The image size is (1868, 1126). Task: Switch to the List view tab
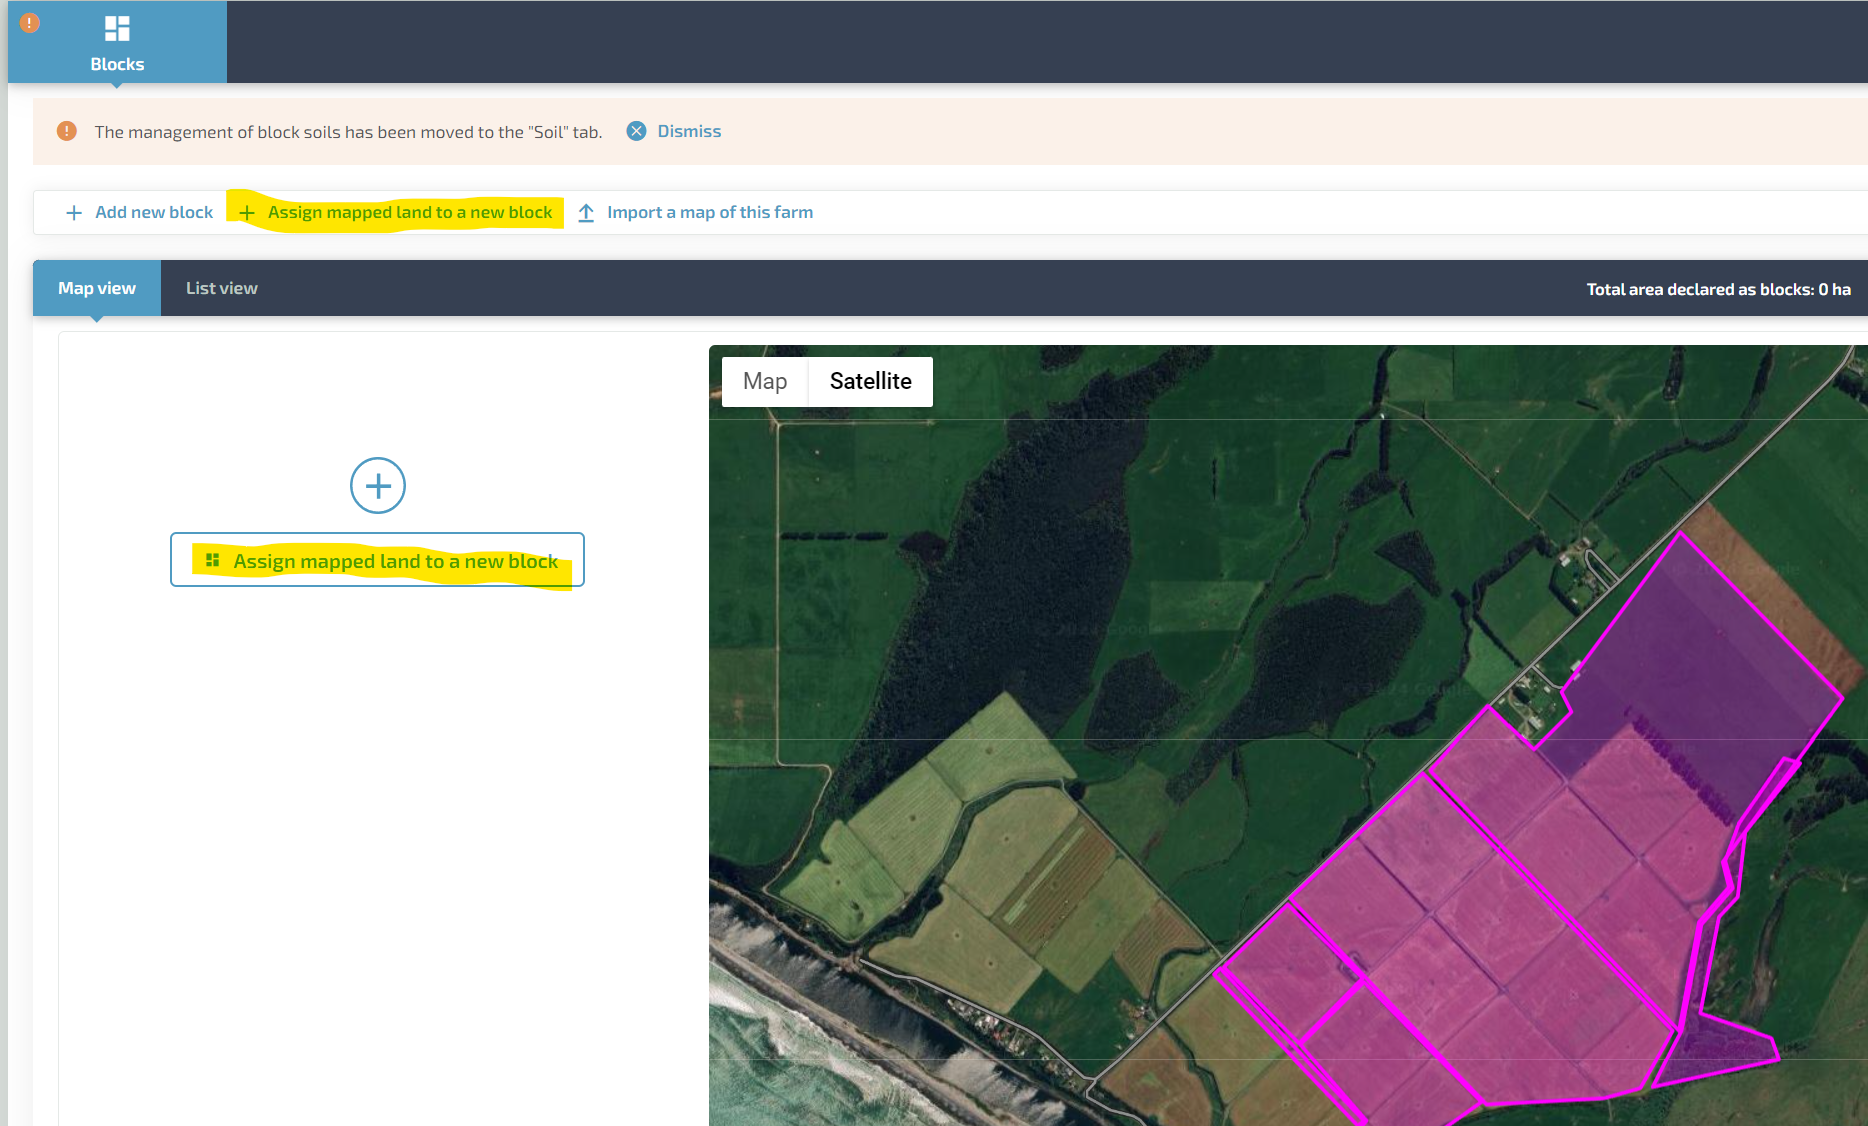(x=221, y=288)
